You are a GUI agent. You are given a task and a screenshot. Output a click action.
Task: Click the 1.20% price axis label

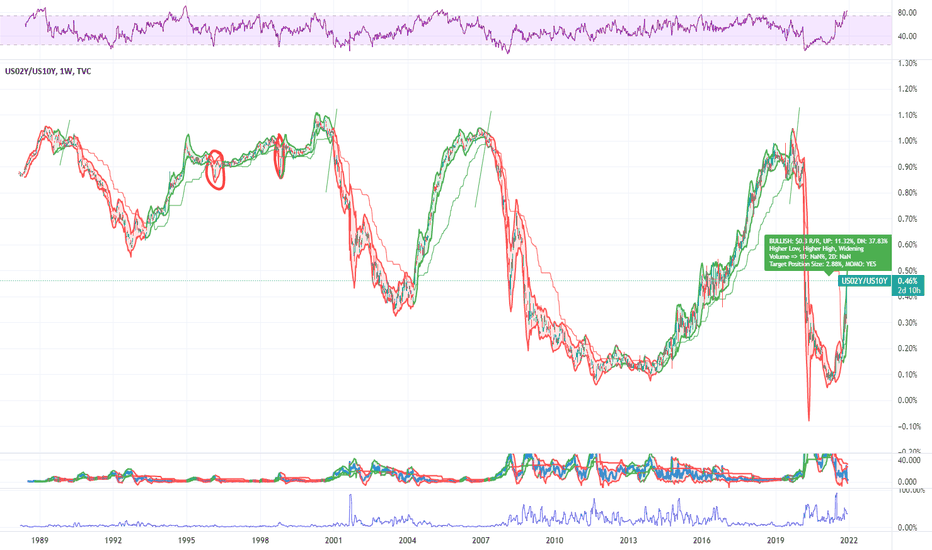[x=907, y=89]
